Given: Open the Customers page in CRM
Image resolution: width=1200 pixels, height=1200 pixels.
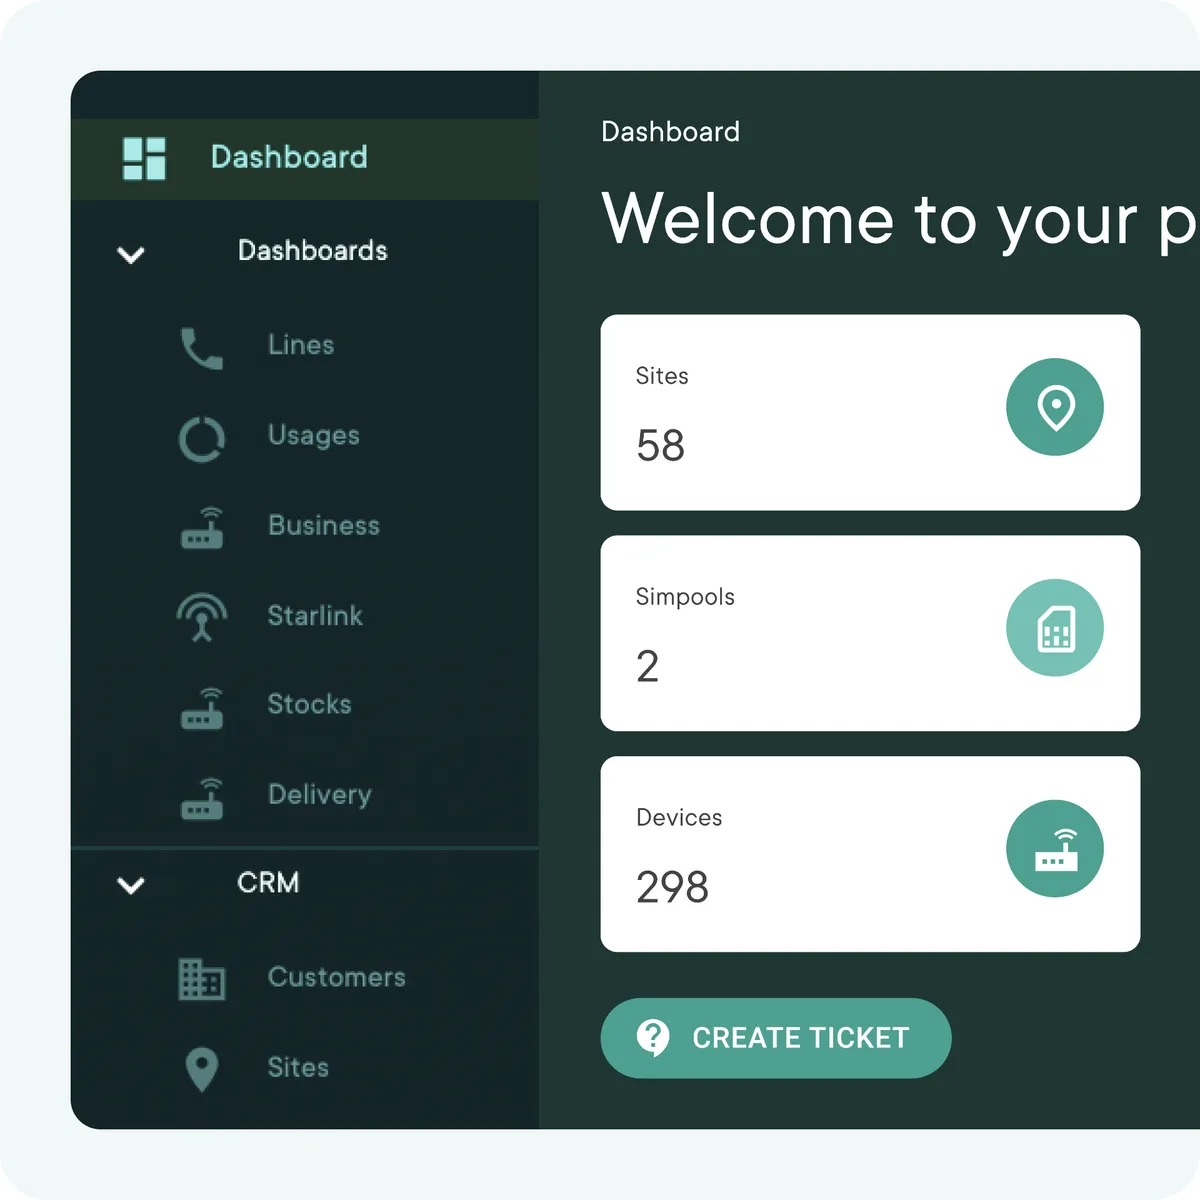Looking at the screenshot, I should [x=337, y=977].
